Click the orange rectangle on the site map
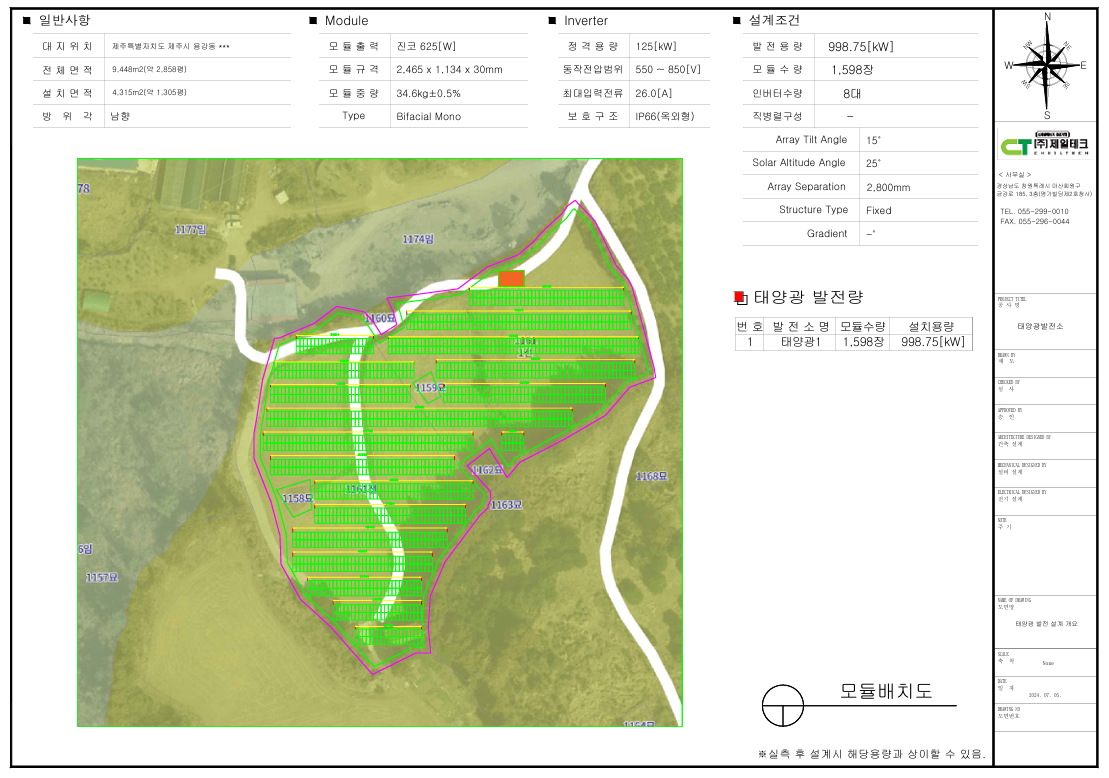 point(511,279)
